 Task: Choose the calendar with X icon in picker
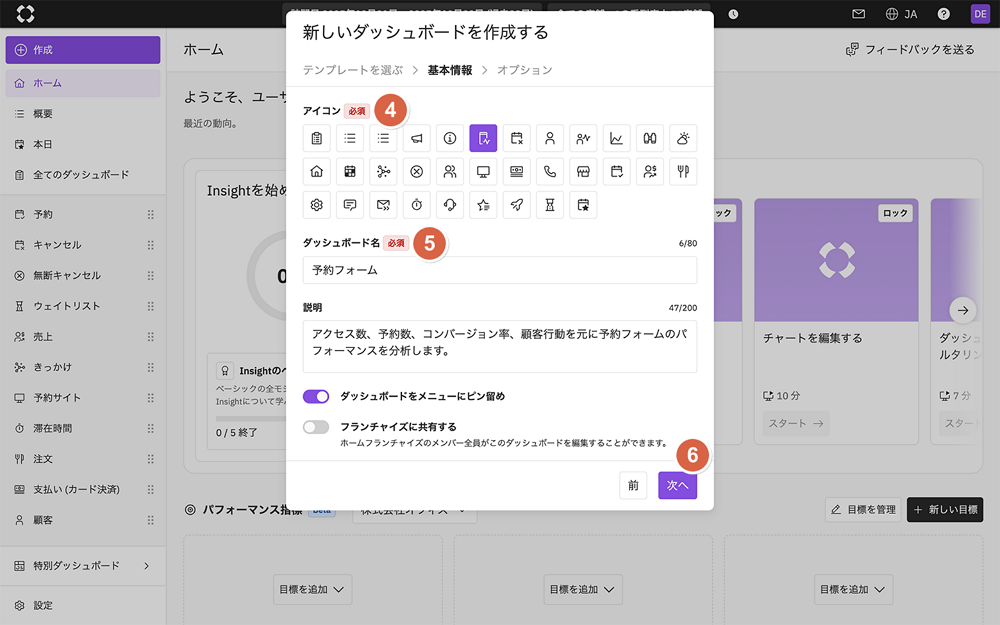point(517,138)
